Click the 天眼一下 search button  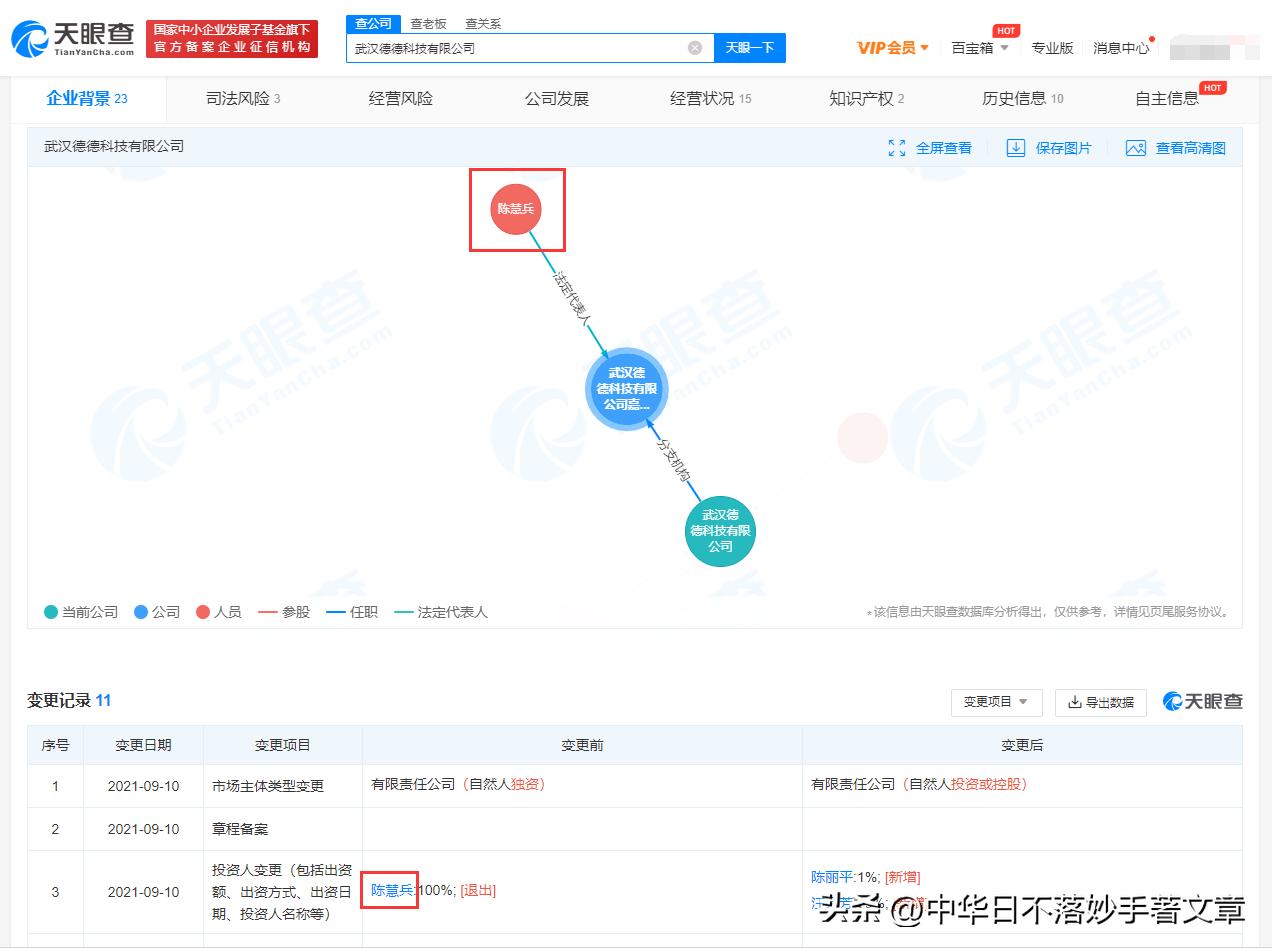750,47
